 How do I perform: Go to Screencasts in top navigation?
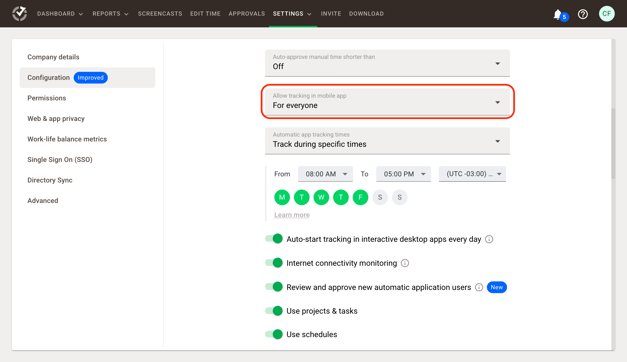pos(160,14)
